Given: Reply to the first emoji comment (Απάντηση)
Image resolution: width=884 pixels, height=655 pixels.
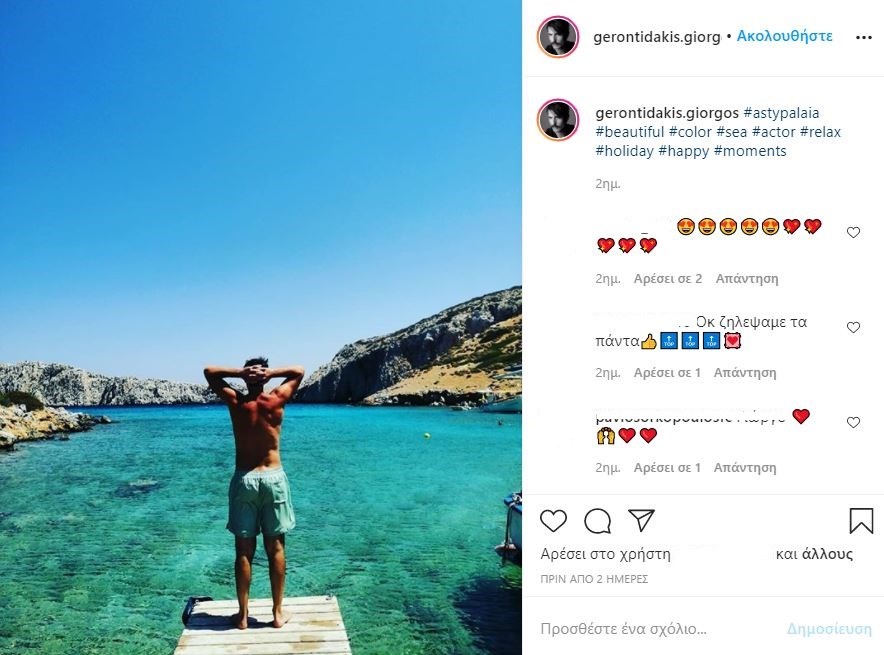Looking at the screenshot, I should [747, 278].
